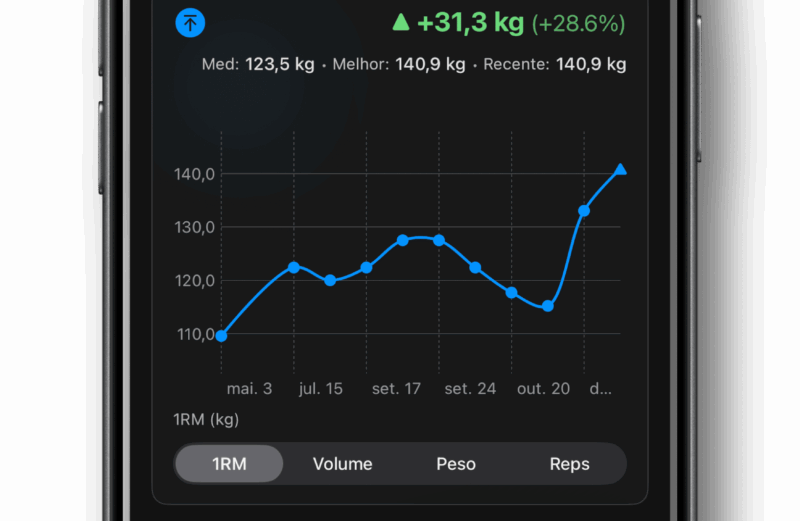The width and height of the screenshot is (800, 521).
Task: Tap the jul. 15 date label
Action: coord(321,389)
